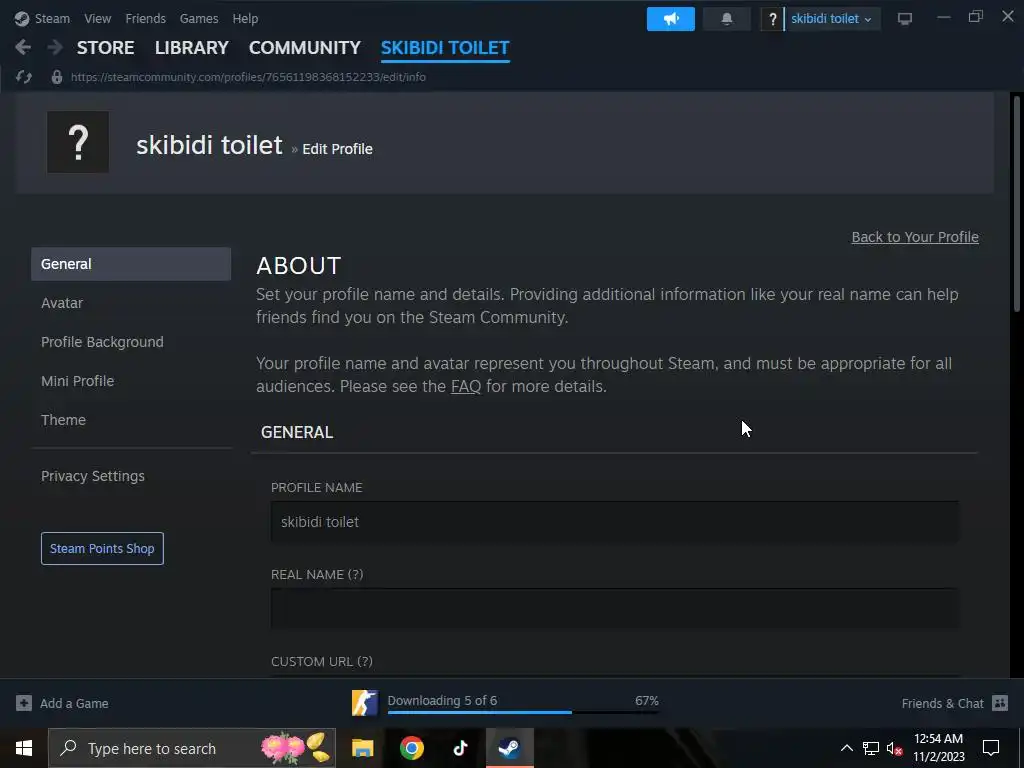
Task: Click the large profile avatar placeholder
Action: (78, 142)
